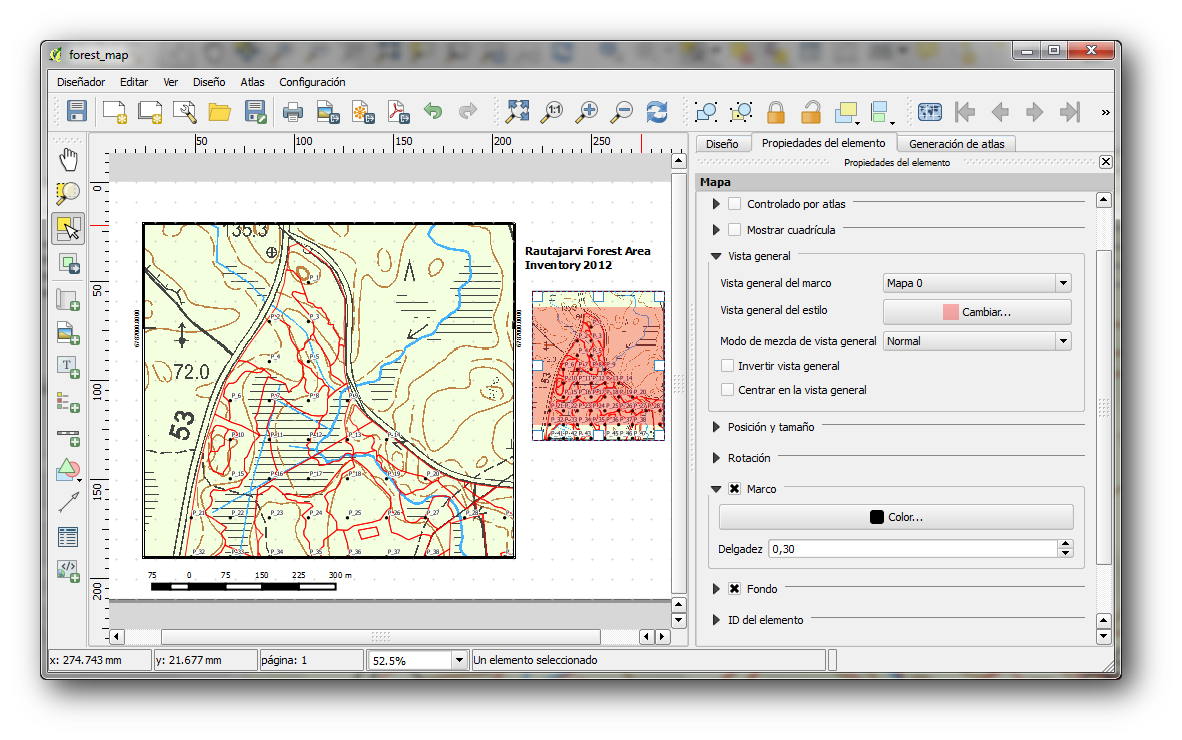Expand the ID del elemento section
This screenshot has width=1182, height=740.
716,620
